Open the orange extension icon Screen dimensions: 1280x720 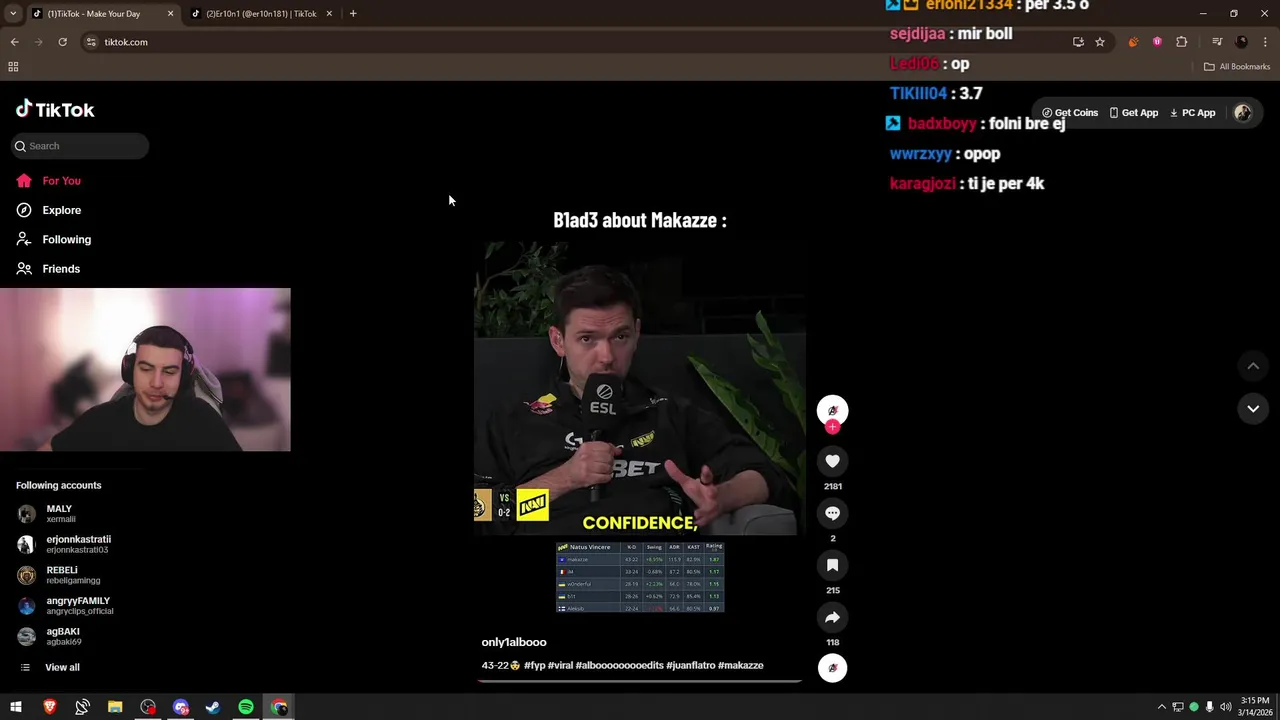tap(1133, 42)
